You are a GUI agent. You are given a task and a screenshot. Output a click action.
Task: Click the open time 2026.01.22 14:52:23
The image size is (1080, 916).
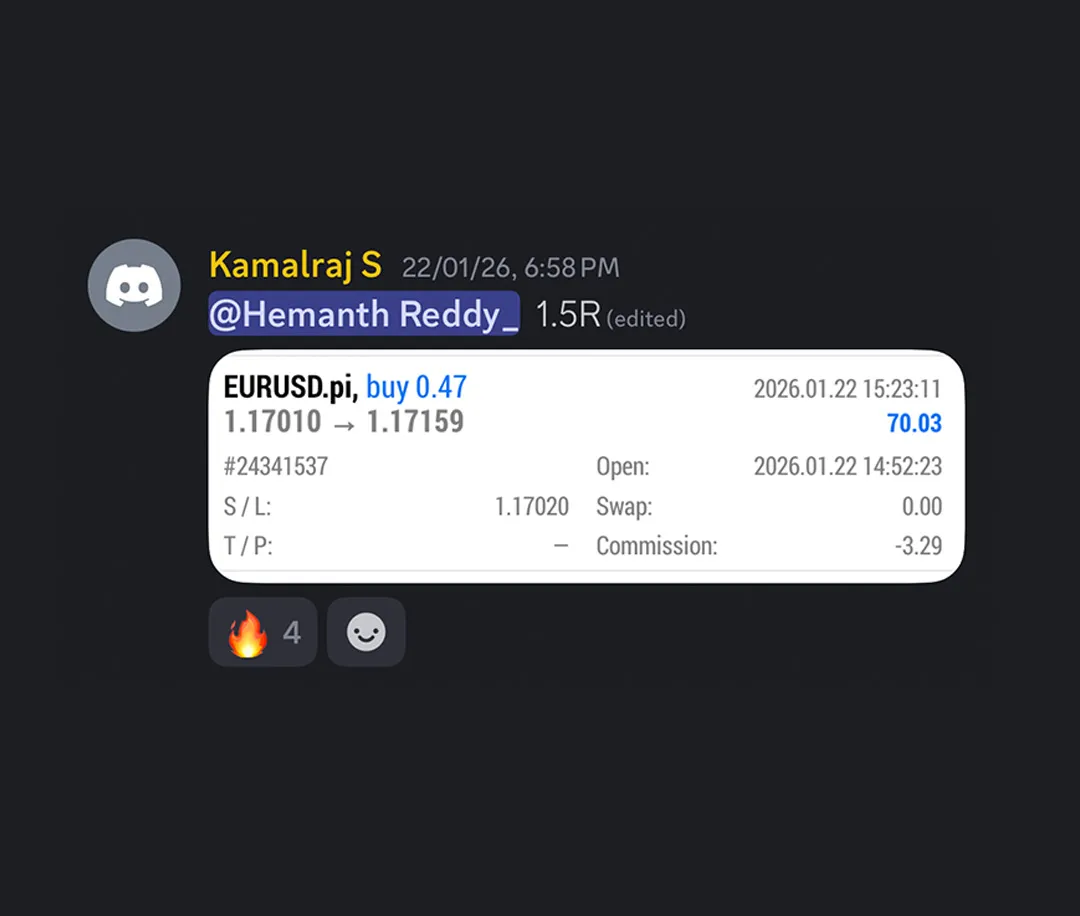[848, 466]
